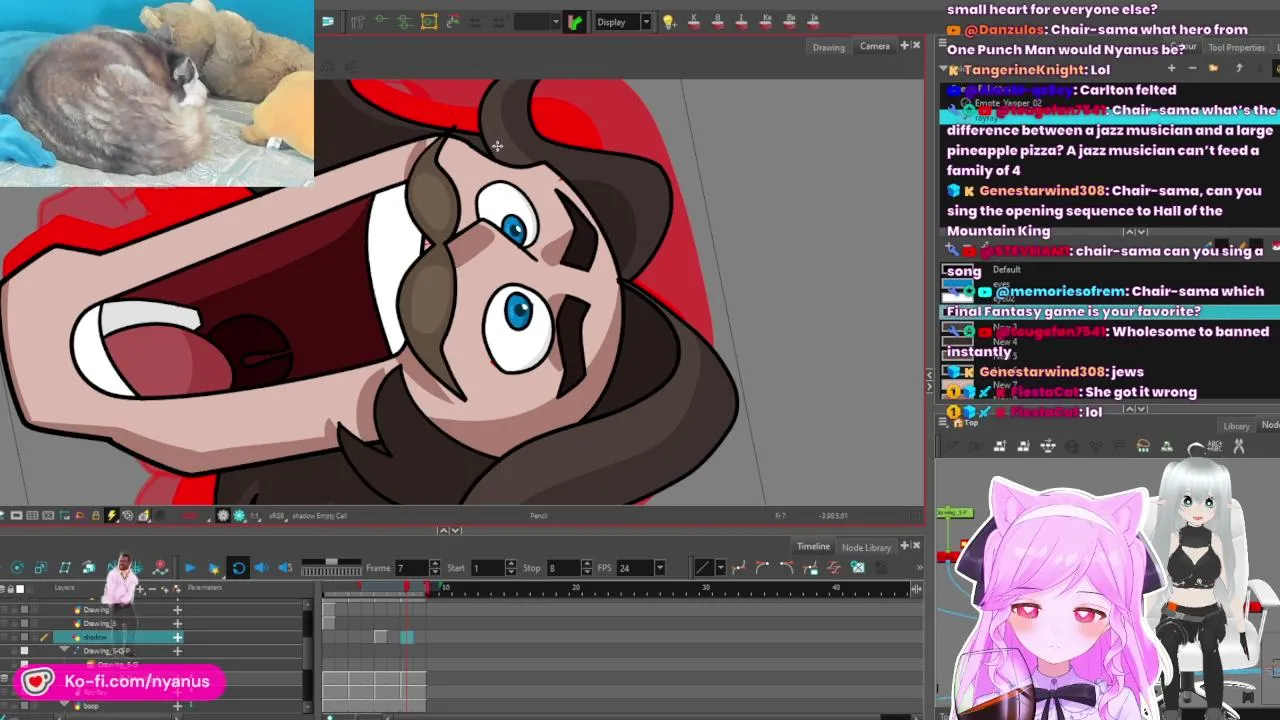Mark drawing as In-between with the I marker

[x=741, y=21]
